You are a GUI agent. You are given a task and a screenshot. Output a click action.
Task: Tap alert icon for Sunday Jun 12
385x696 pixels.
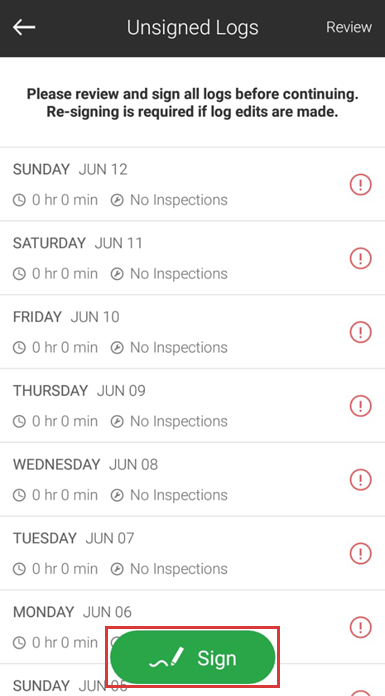[x=361, y=185]
